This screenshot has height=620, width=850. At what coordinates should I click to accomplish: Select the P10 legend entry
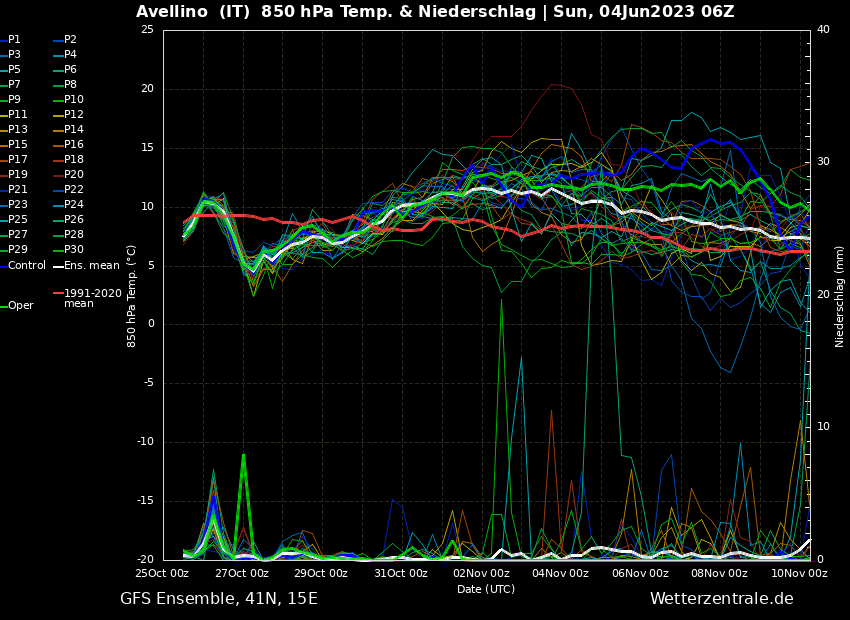(74, 100)
